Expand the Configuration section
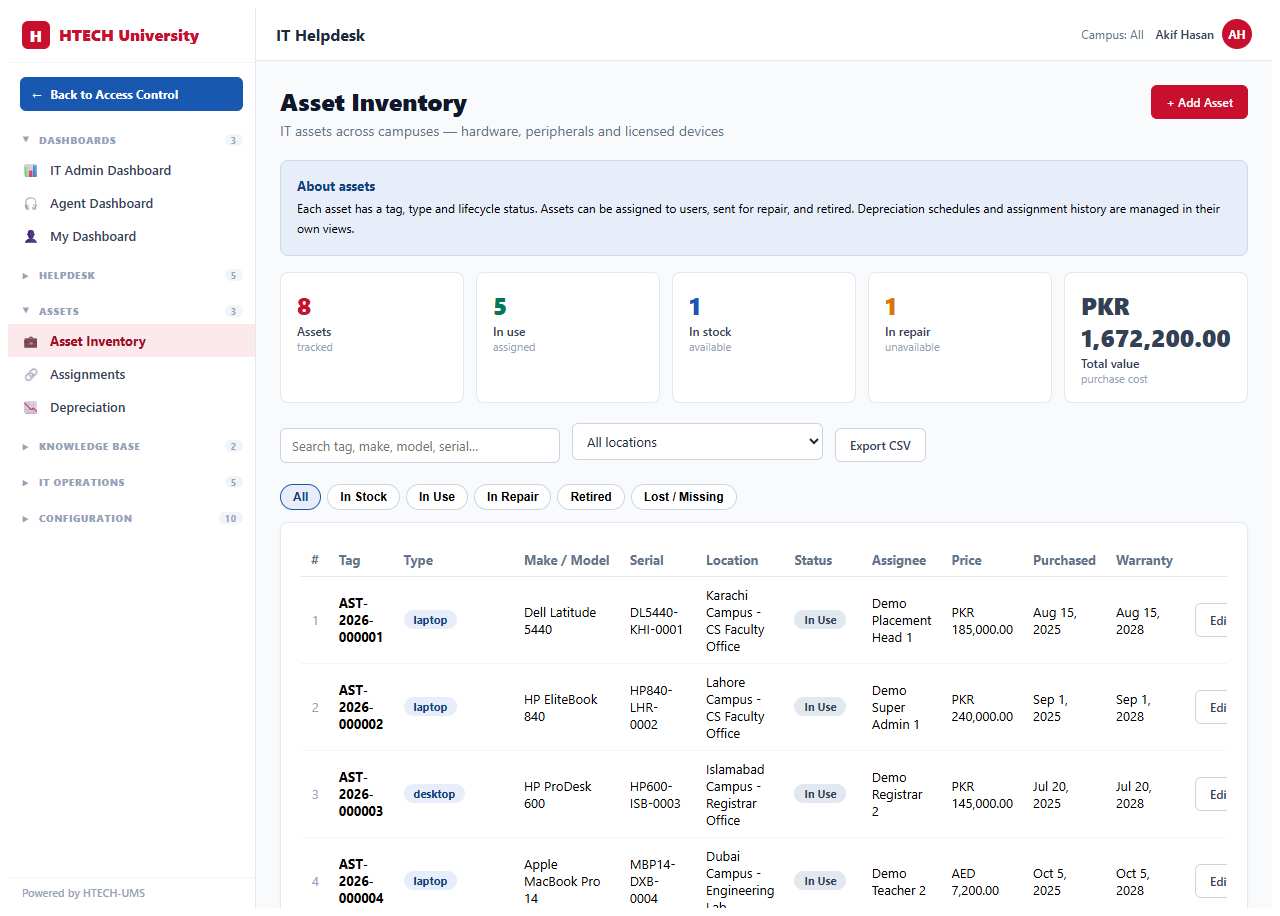Viewport: 1280px width, 916px height. click(x=131, y=519)
